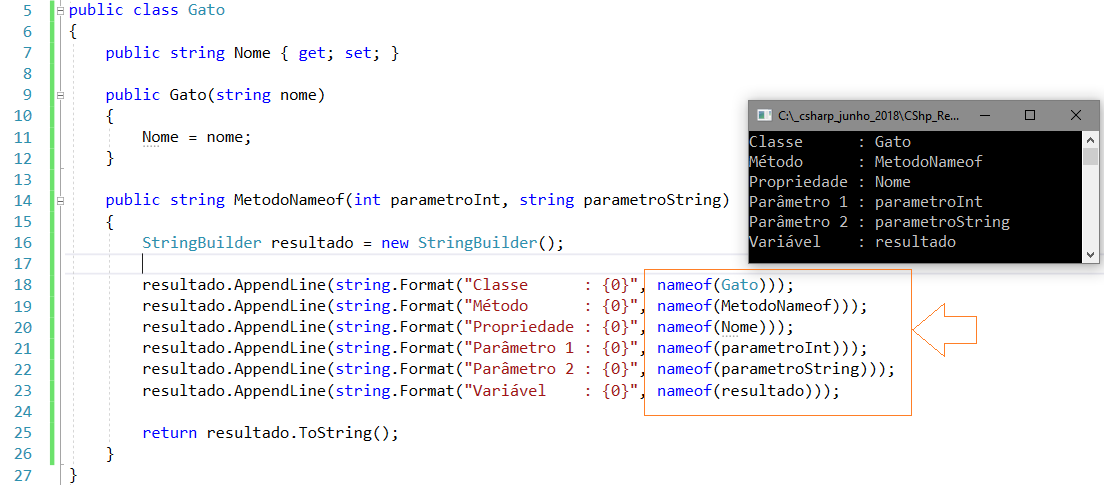The image size is (1105, 485).
Task: Click parametroInt parameter in the method signature
Action: tap(445, 201)
